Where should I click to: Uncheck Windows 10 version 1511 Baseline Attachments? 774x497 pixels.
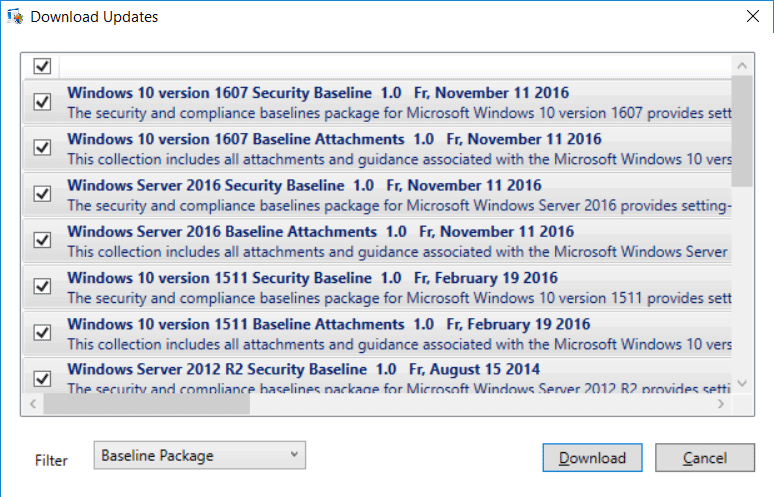[42, 333]
